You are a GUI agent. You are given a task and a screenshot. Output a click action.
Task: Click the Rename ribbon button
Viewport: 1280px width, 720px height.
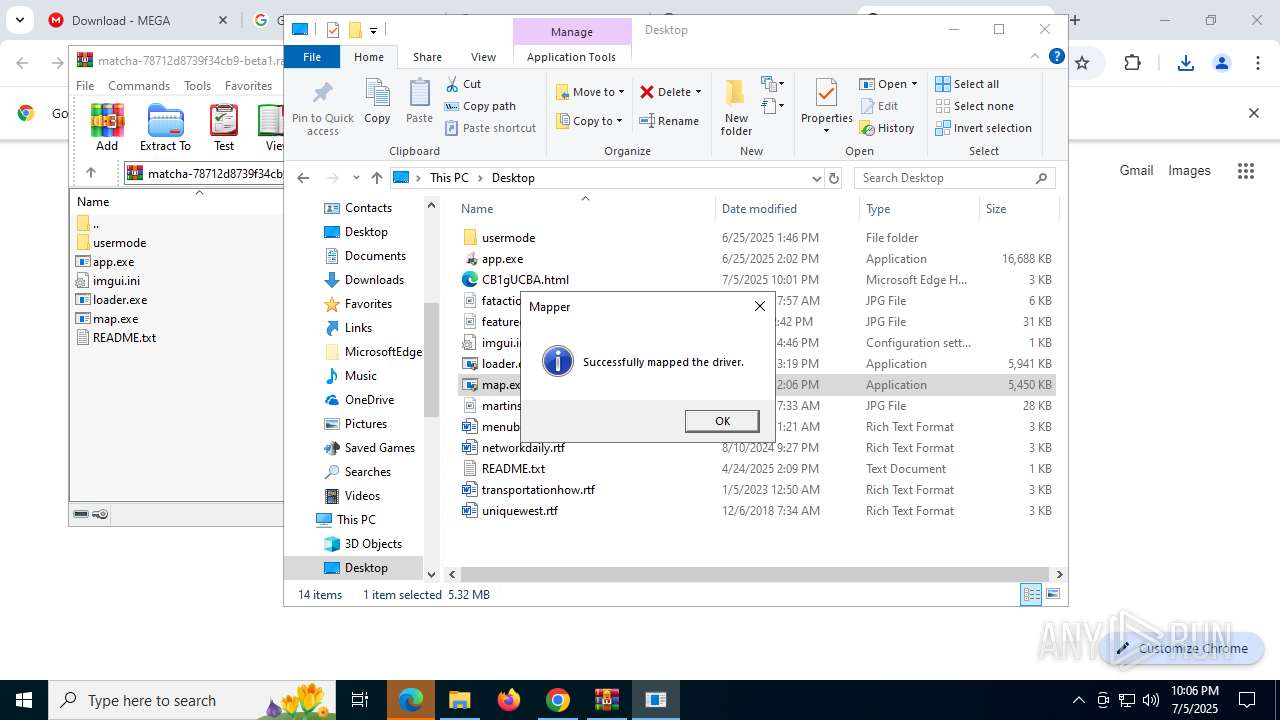point(669,121)
